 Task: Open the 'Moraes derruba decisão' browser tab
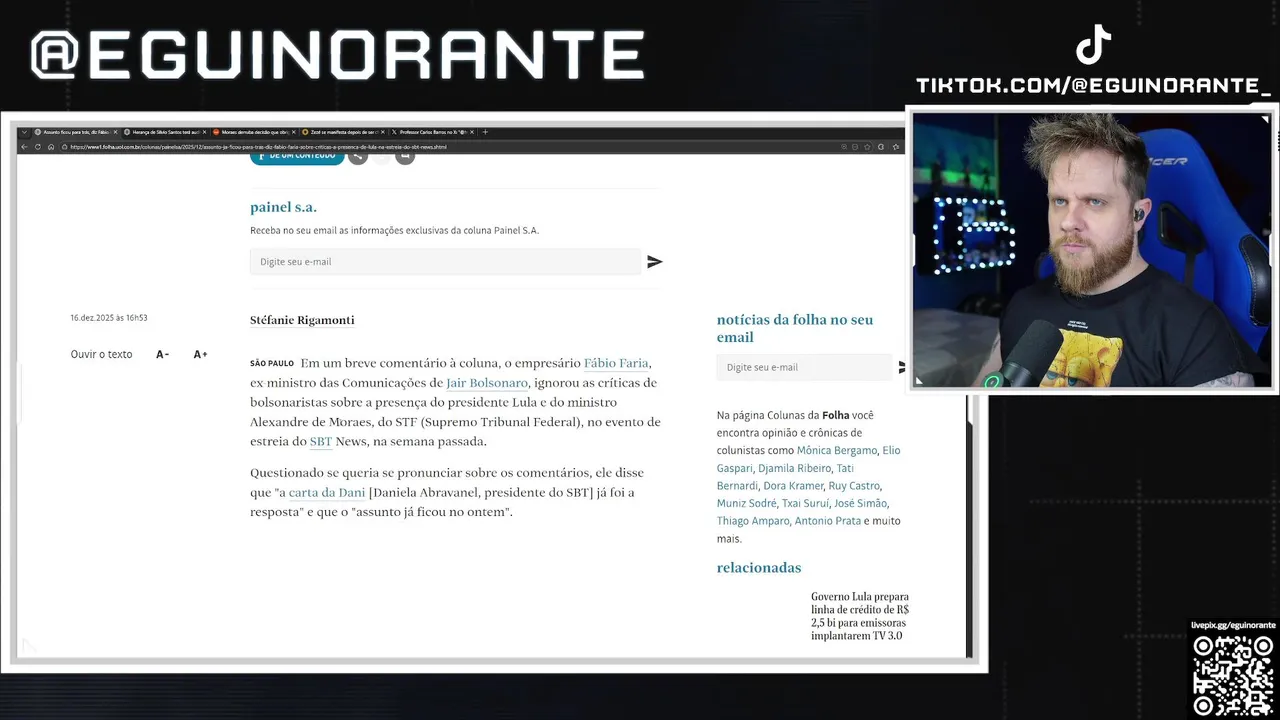254,132
